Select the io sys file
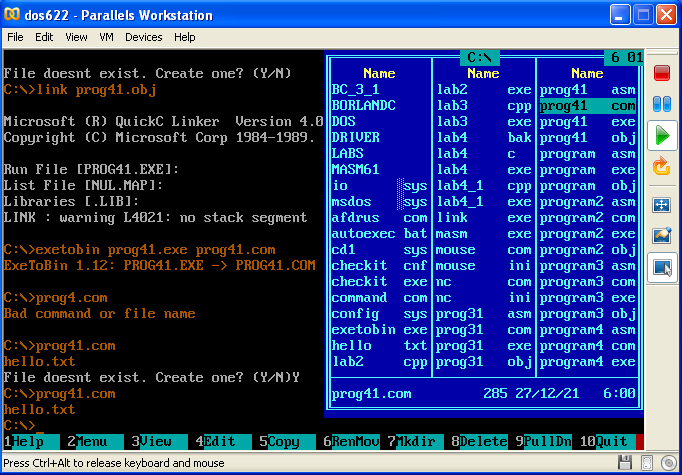682x475 pixels. click(x=381, y=186)
